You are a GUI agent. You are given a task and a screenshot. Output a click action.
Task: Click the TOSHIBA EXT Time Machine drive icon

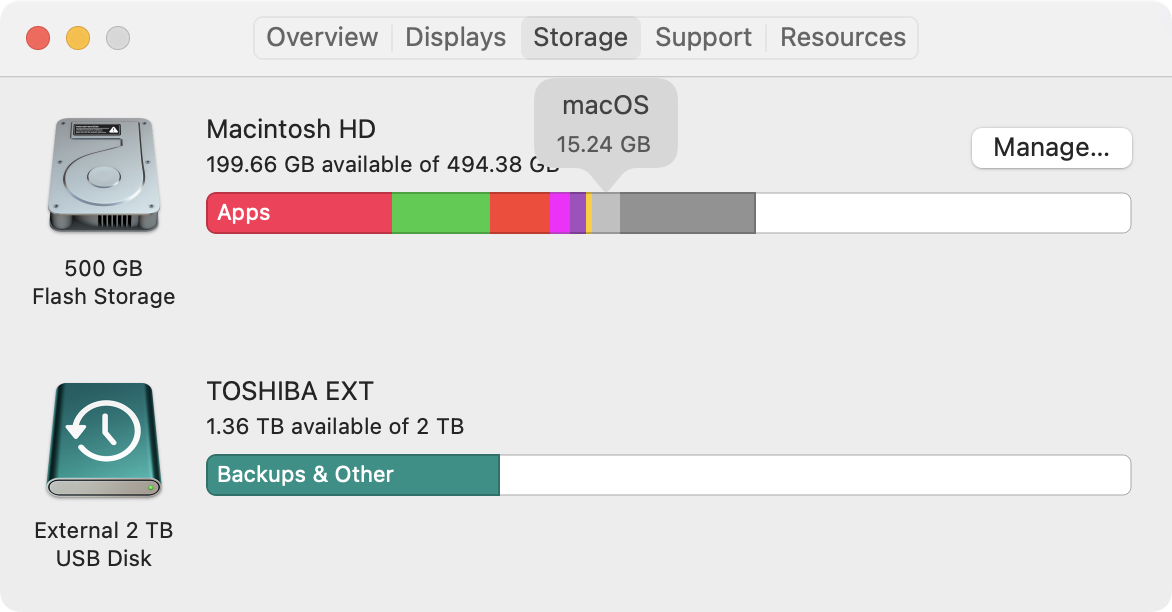pyautogui.click(x=104, y=440)
